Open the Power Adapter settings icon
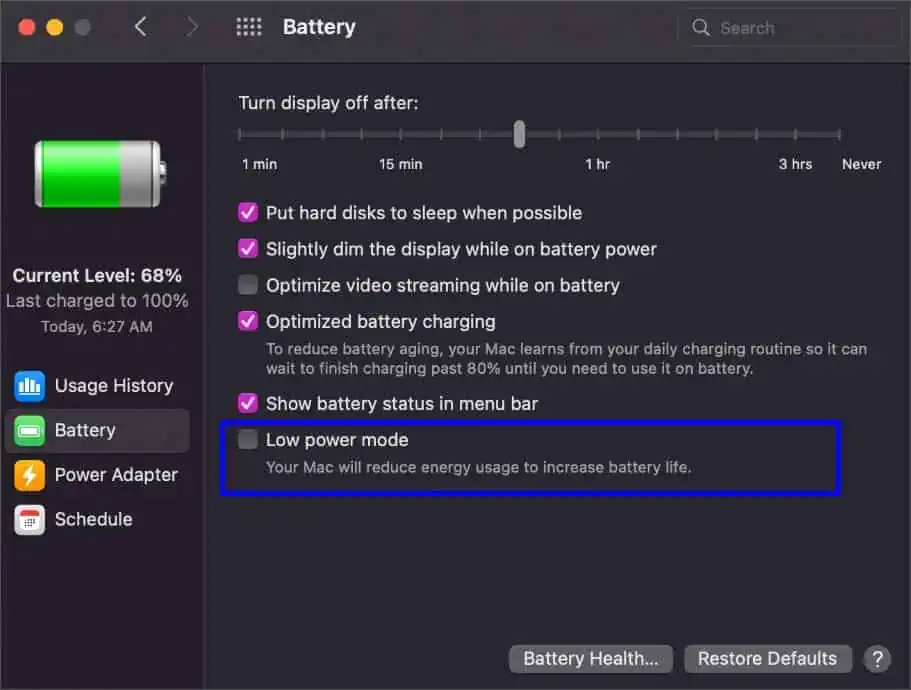The width and height of the screenshot is (911, 690). pos(29,475)
